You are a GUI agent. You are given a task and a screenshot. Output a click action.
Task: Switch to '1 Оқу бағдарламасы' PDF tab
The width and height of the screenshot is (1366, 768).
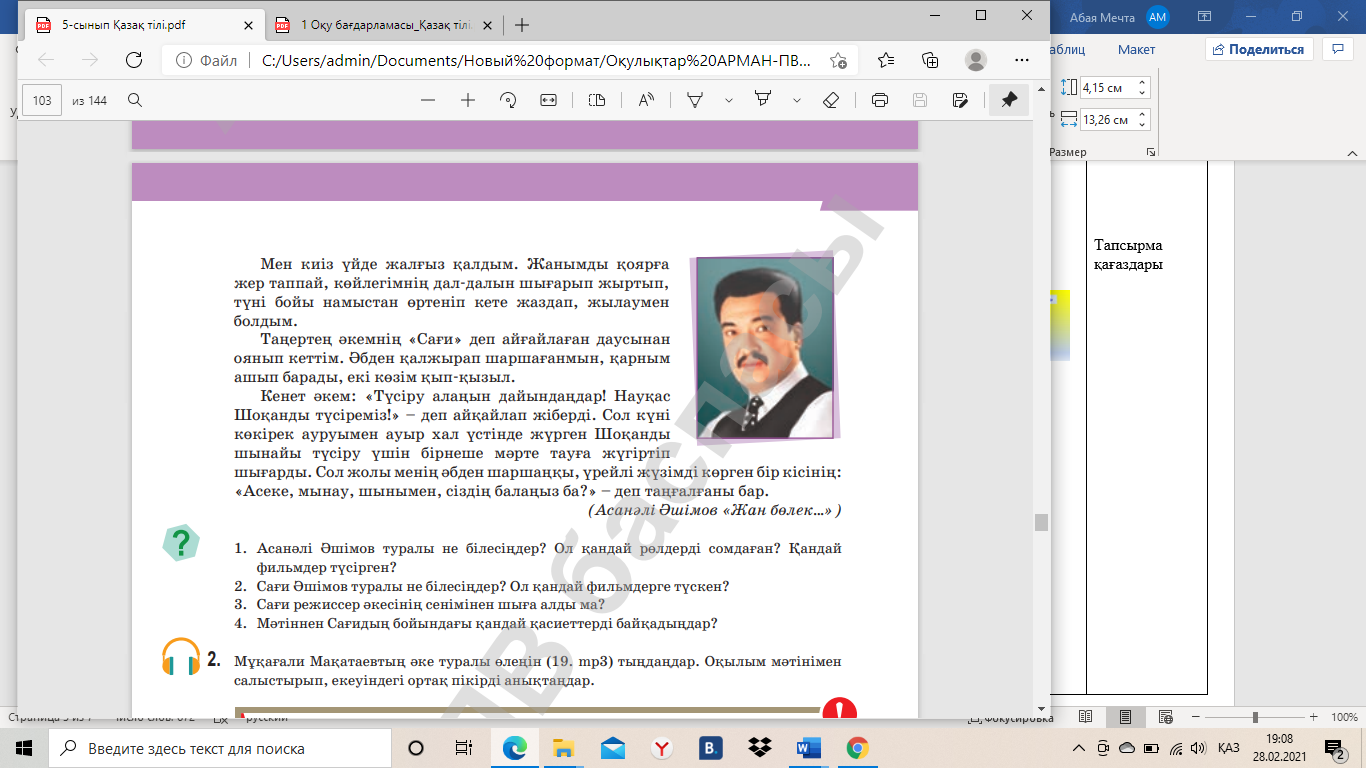pos(385,25)
